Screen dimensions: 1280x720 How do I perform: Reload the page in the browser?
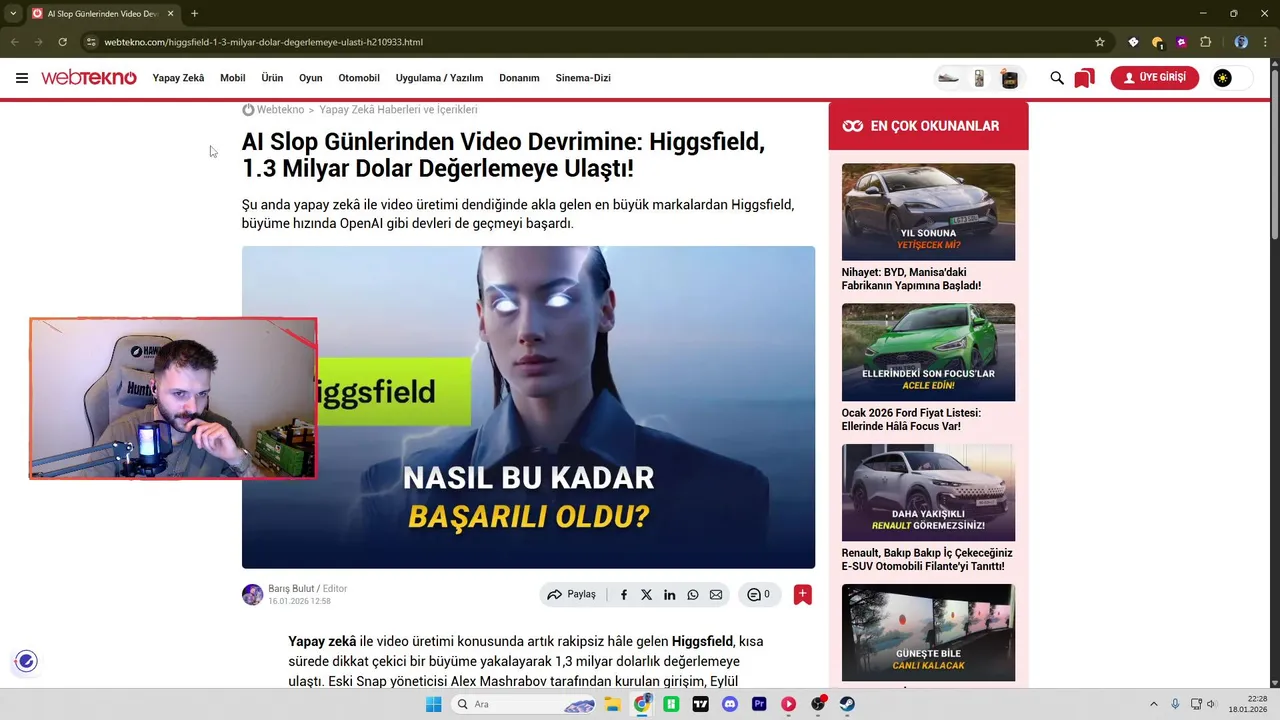coord(62,42)
